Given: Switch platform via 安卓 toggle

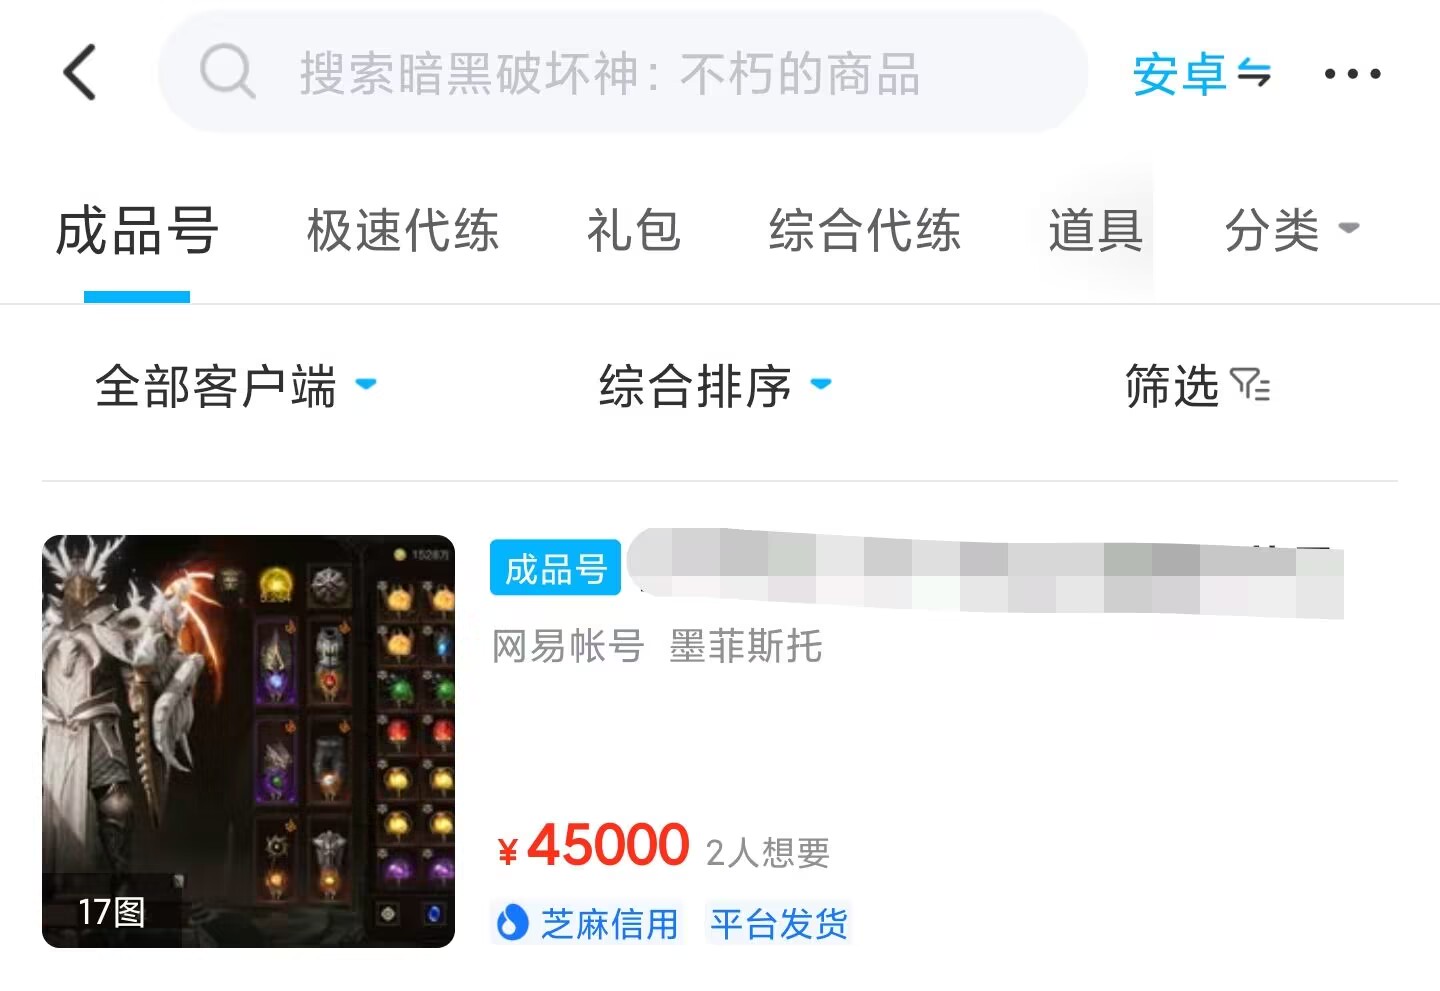Looking at the screenshot, I should pos(1201,73).
